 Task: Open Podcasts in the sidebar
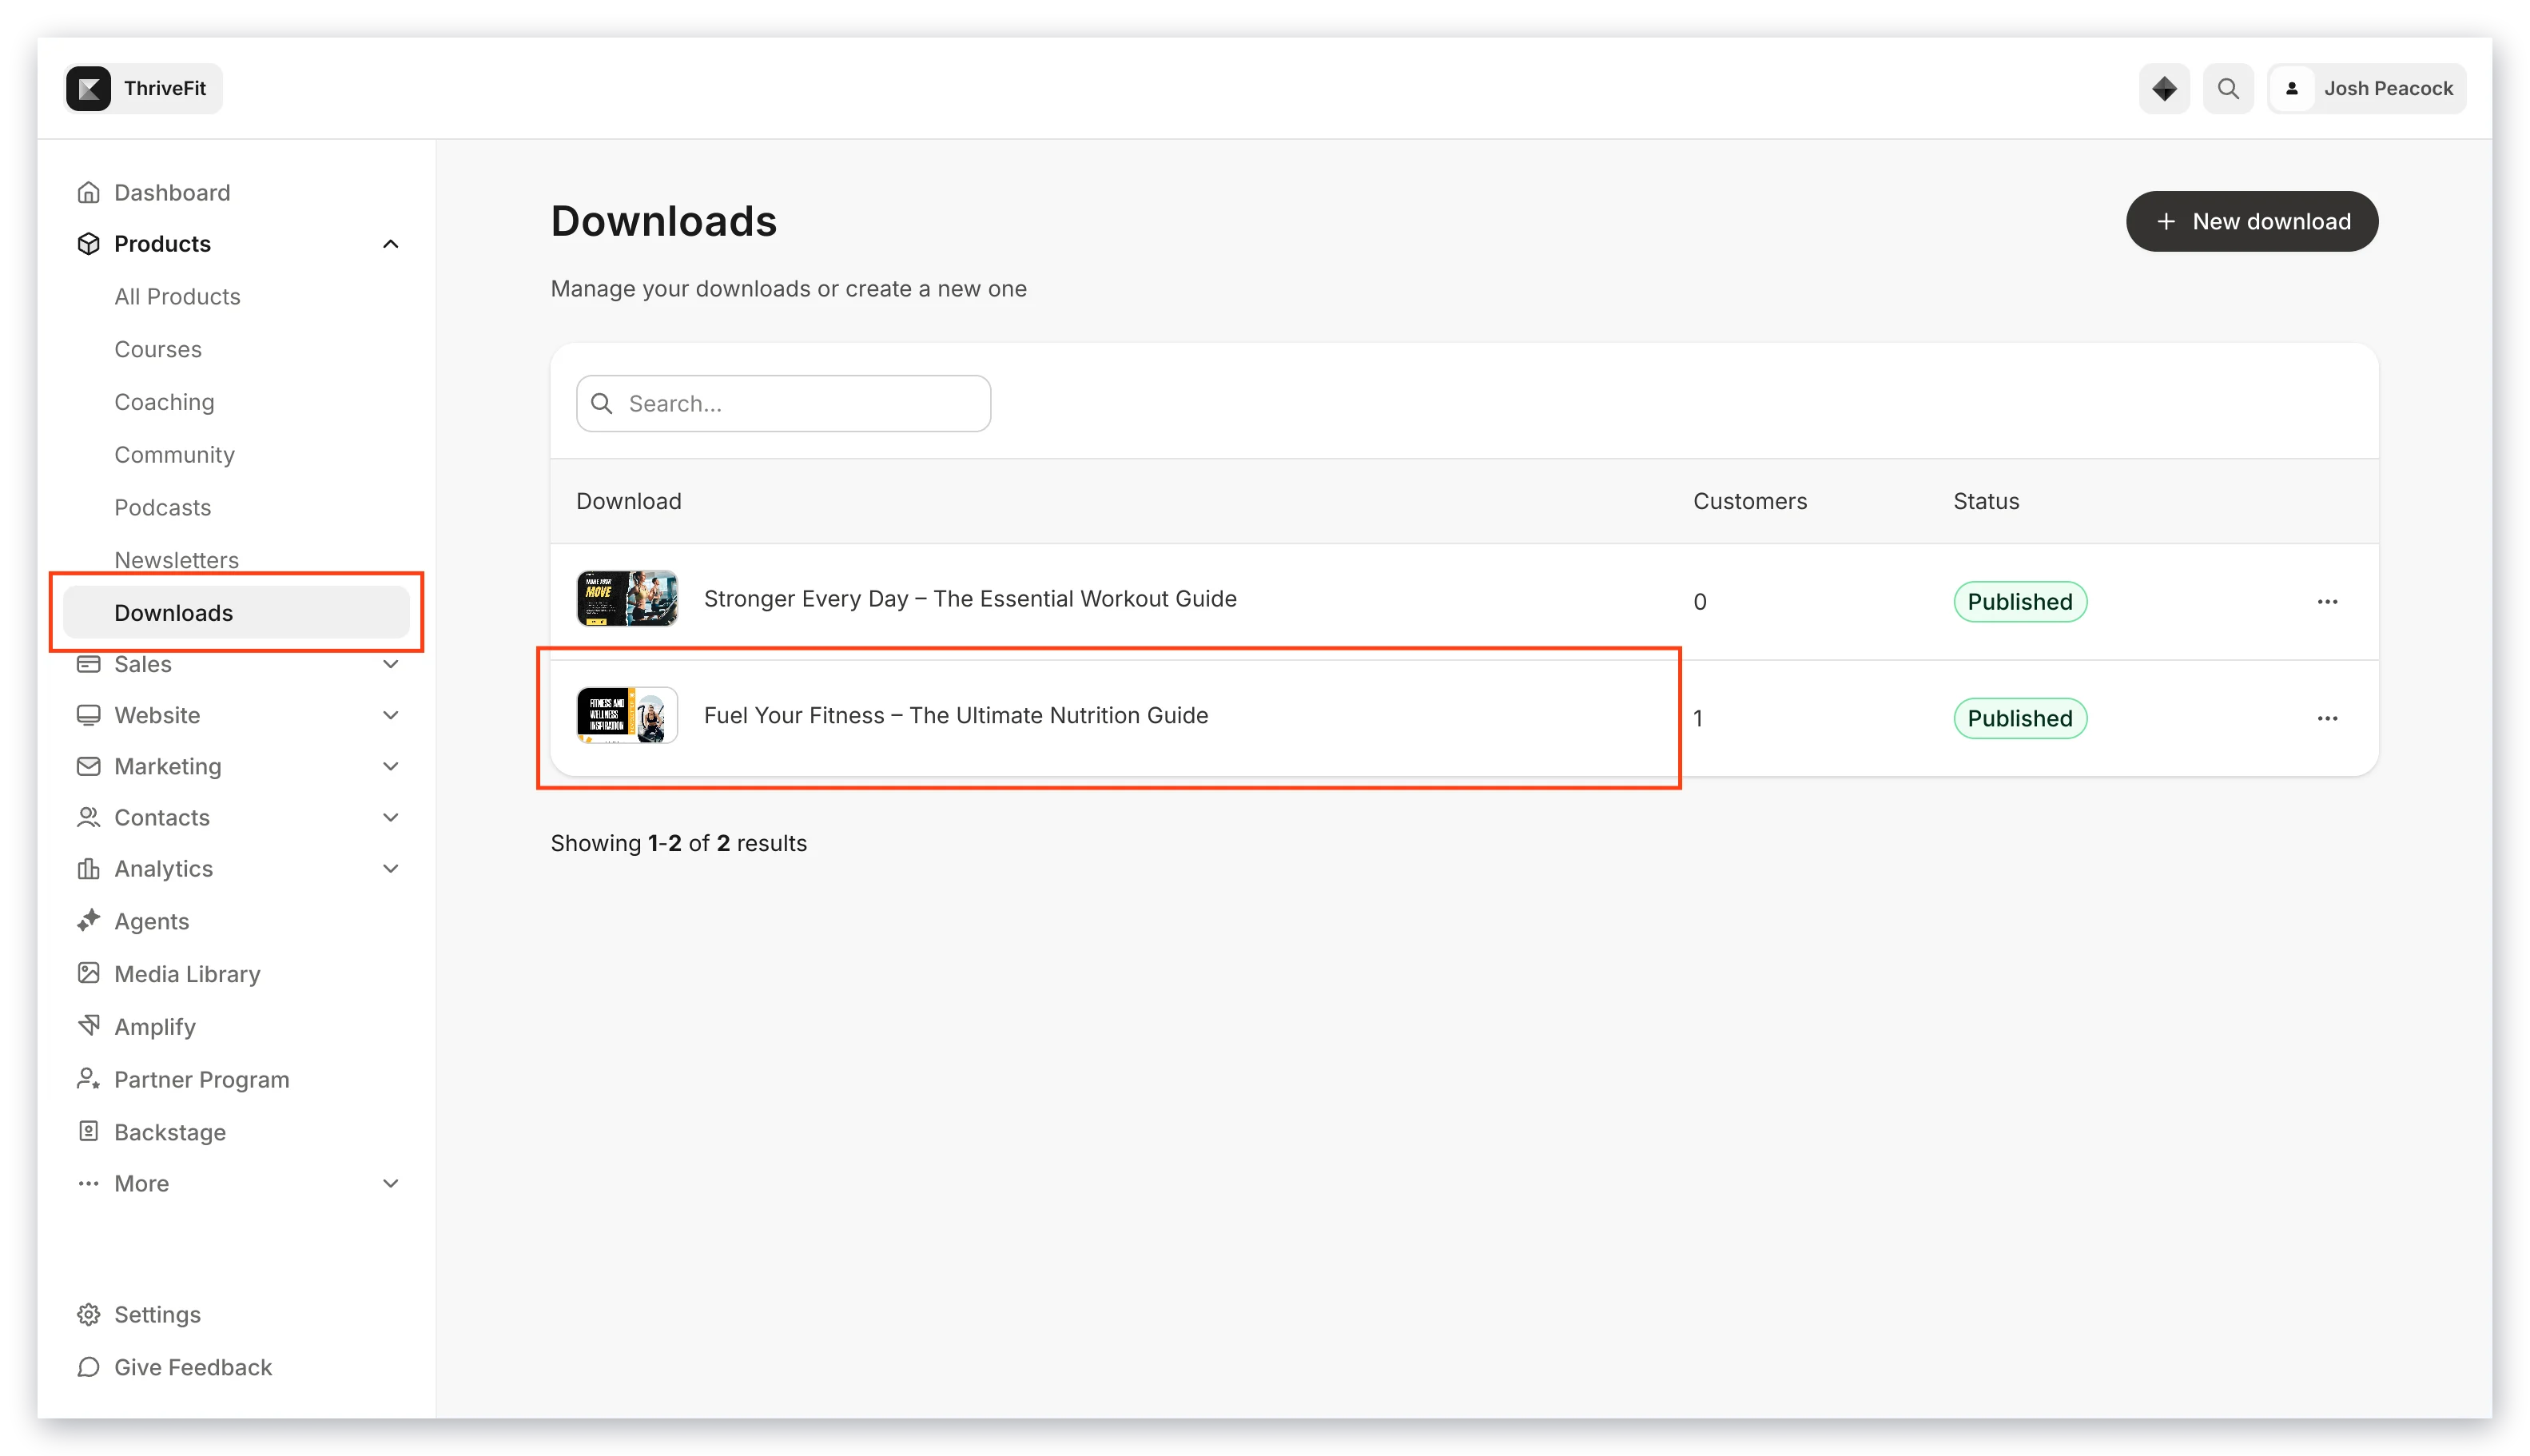[162, 507]
